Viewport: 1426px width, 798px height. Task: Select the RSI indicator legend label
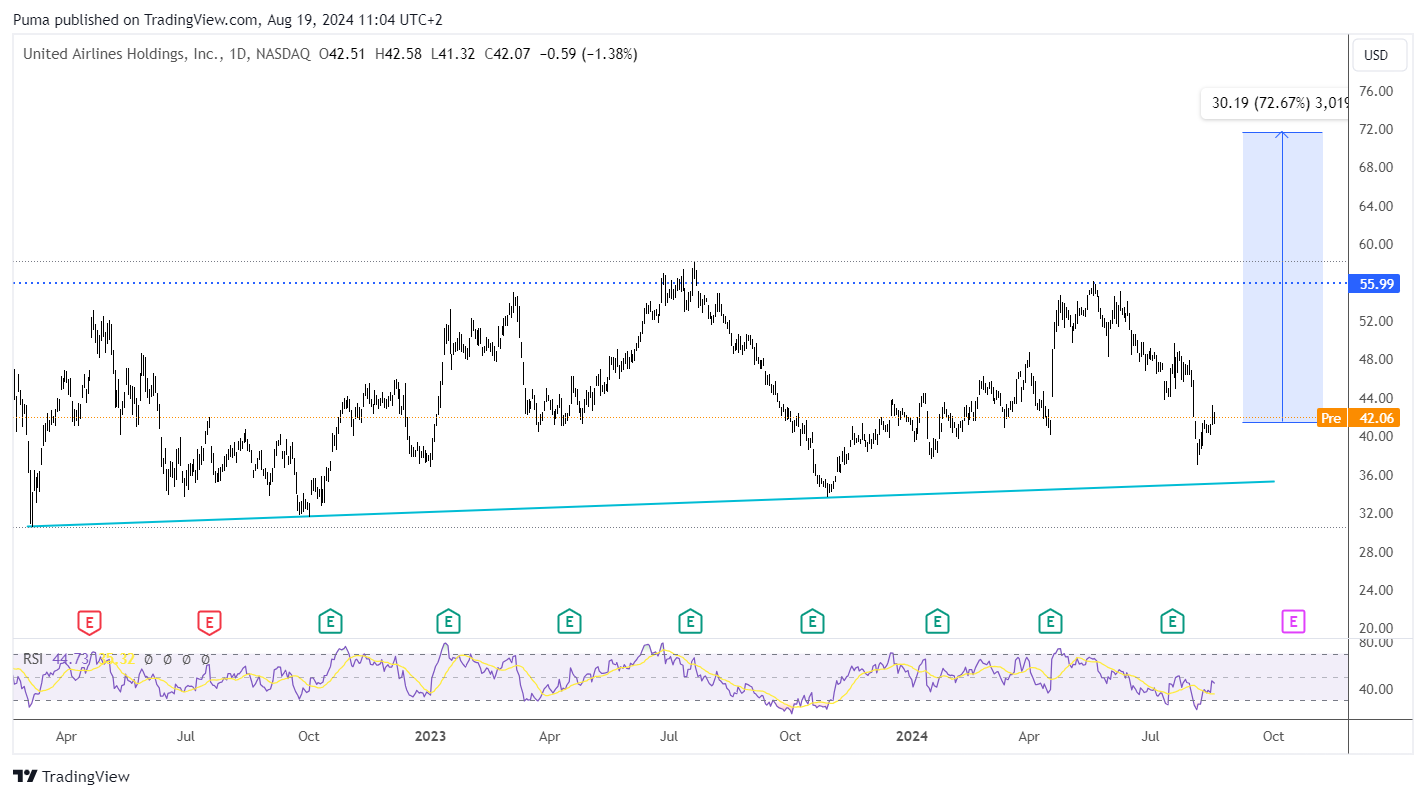(x=33, y=659)
